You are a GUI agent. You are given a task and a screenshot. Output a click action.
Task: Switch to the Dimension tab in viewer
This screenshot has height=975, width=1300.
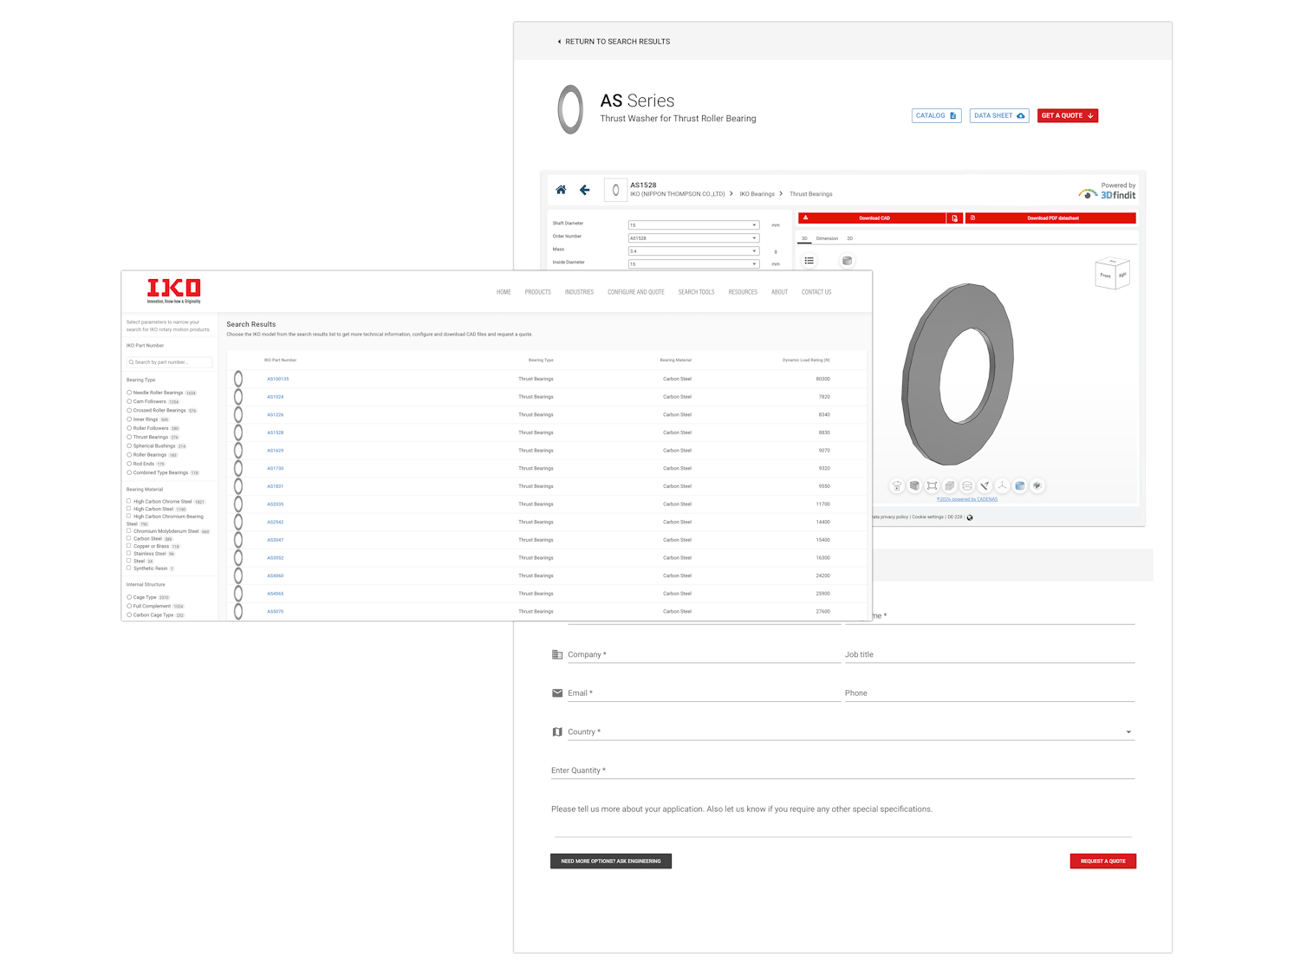tap(827, 239)
